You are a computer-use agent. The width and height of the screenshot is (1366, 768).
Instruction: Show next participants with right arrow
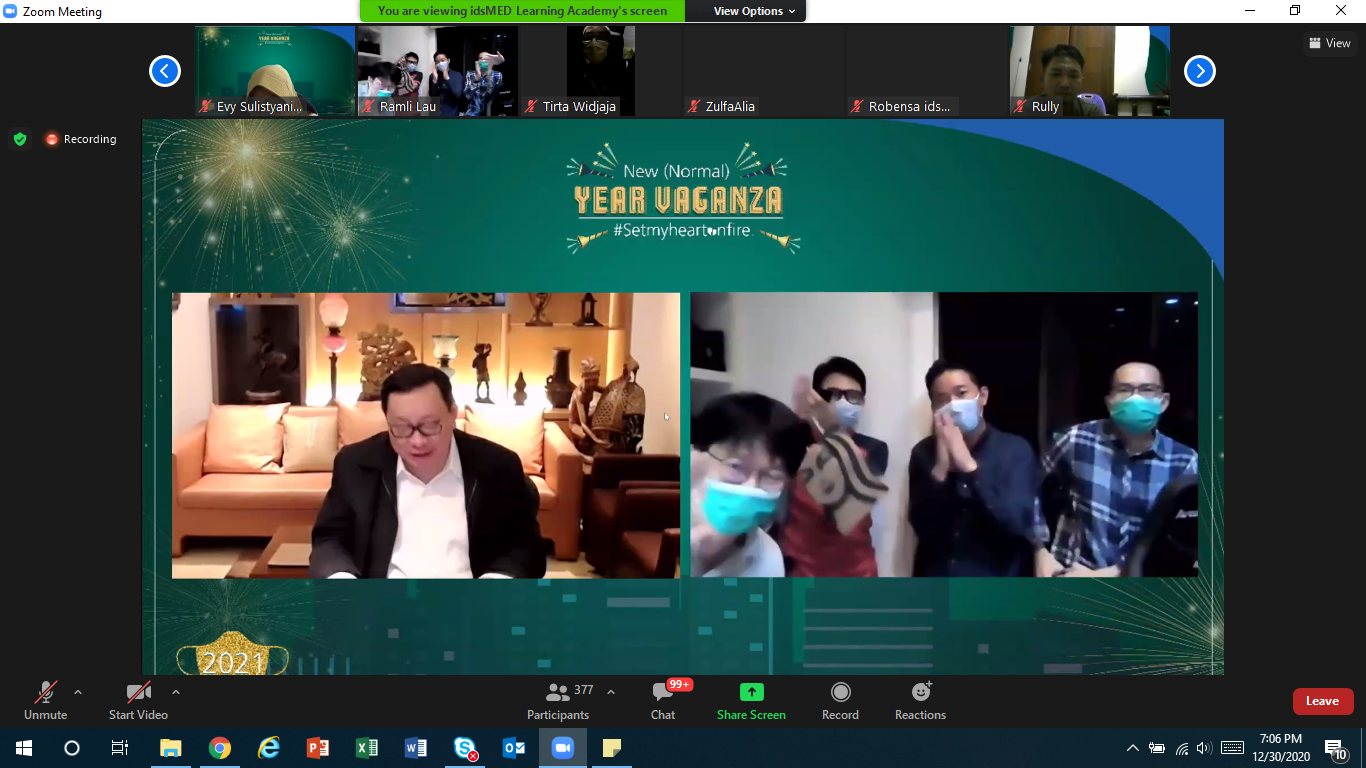1200,71
